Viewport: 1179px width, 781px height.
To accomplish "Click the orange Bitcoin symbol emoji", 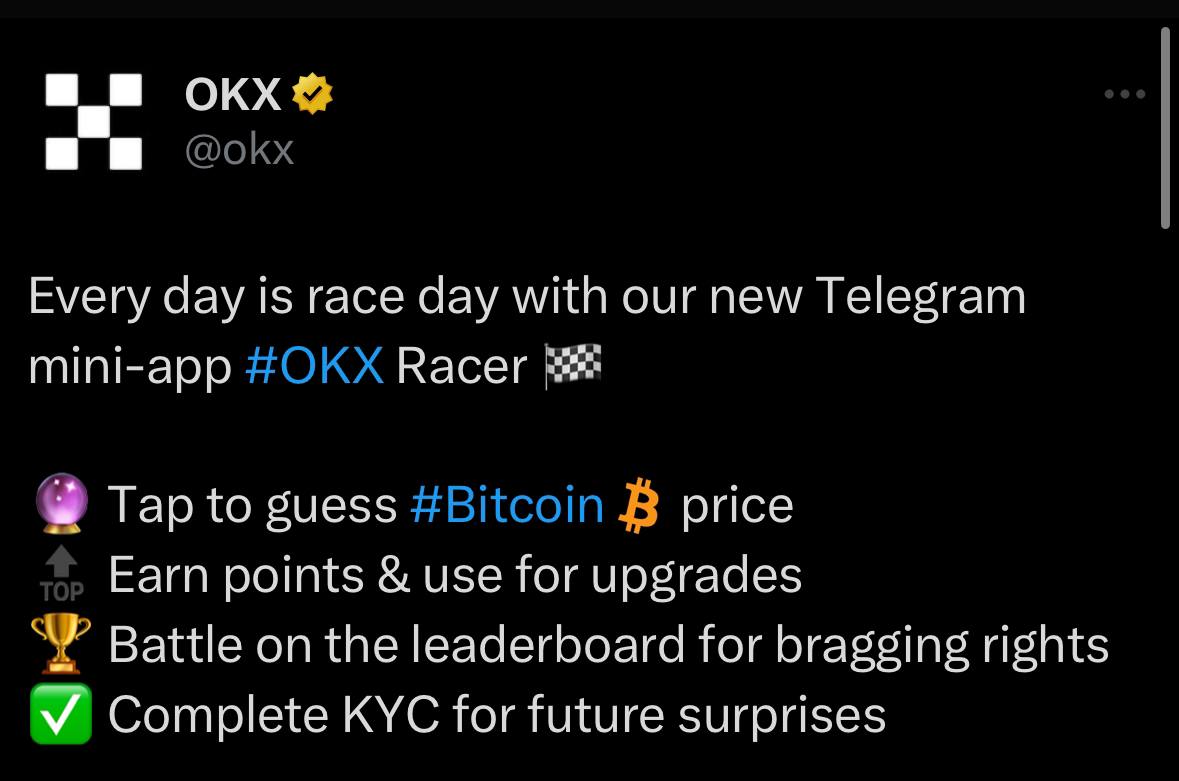I will 640,505.
